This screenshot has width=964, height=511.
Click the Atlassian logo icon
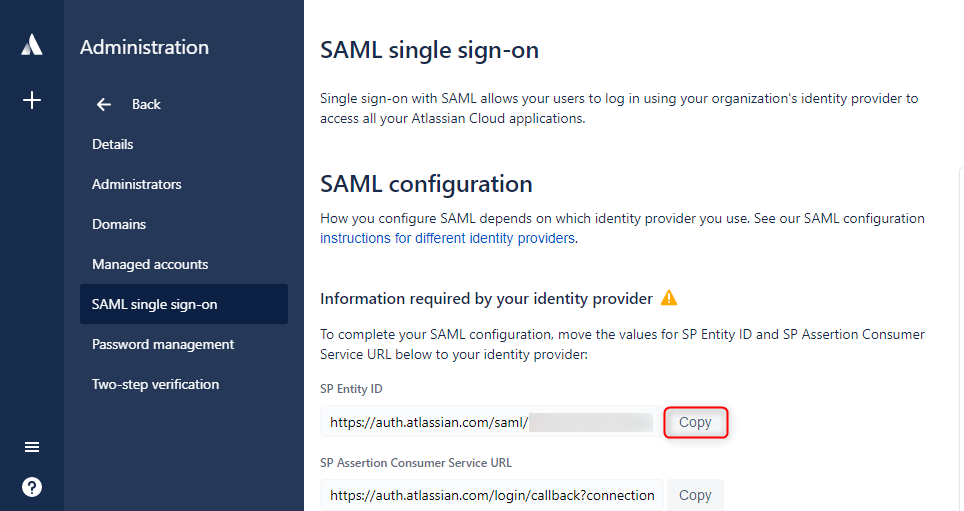point(32,45)
